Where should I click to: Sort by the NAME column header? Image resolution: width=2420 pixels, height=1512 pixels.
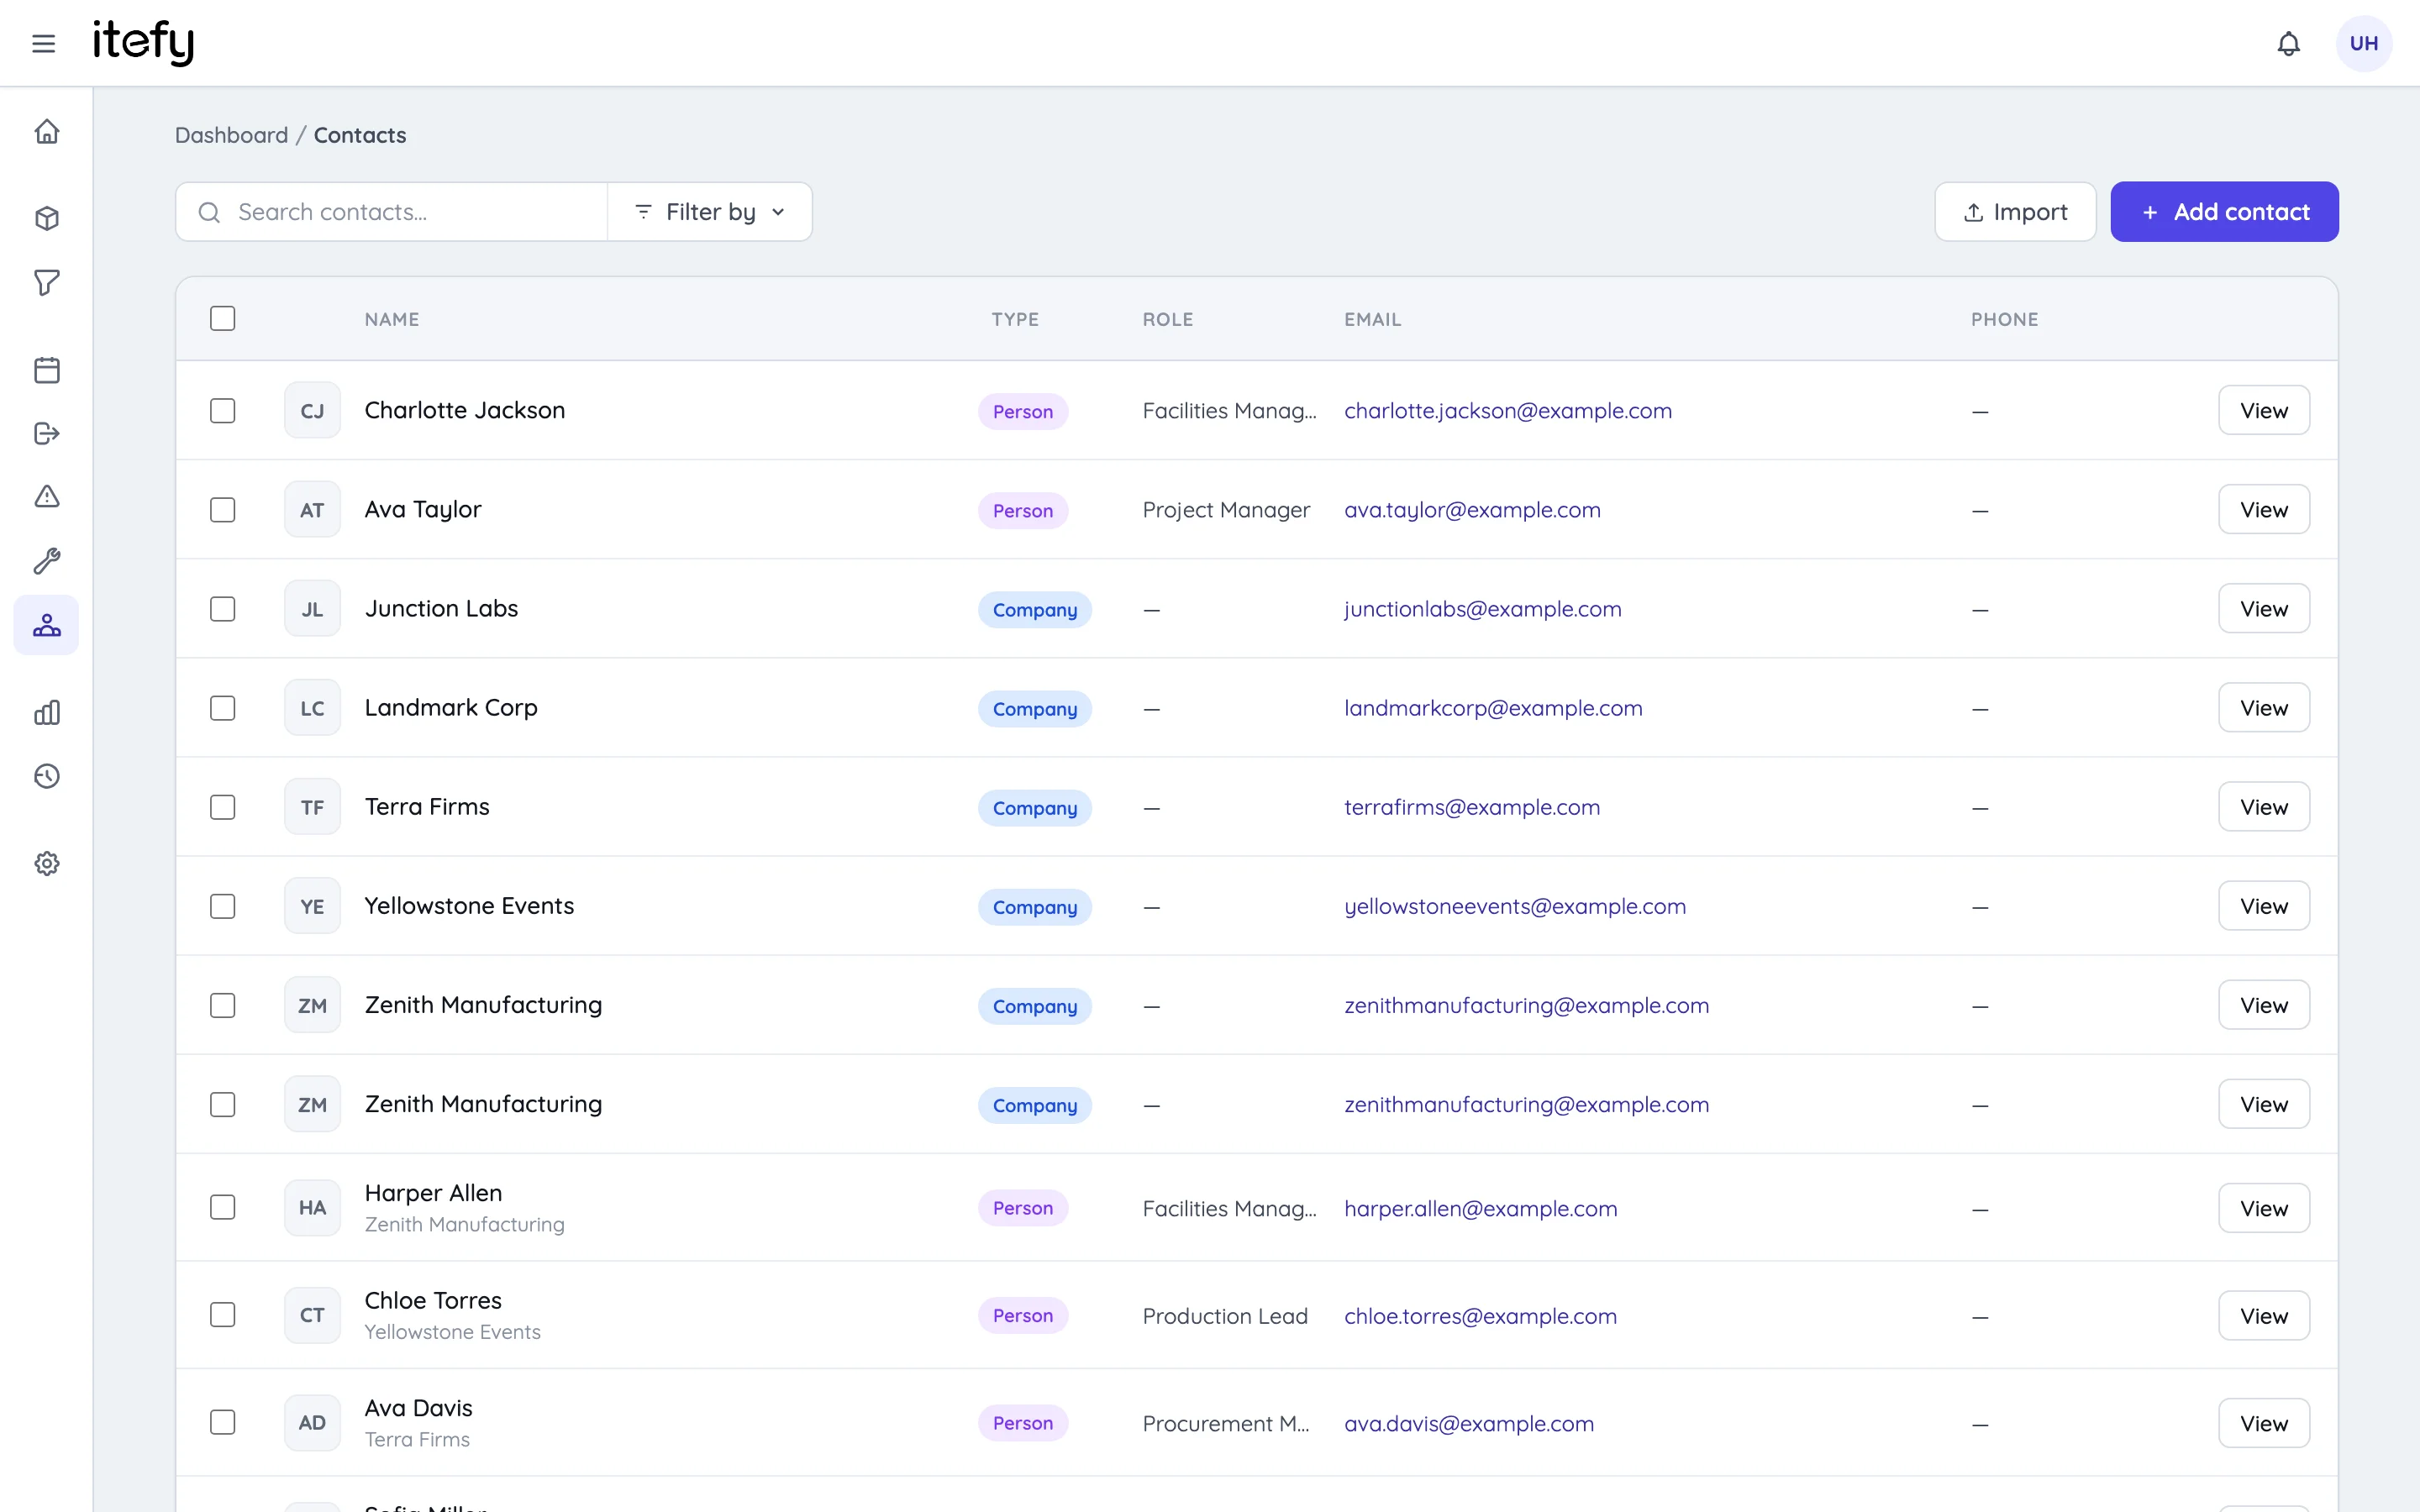[x=392, y=319]
